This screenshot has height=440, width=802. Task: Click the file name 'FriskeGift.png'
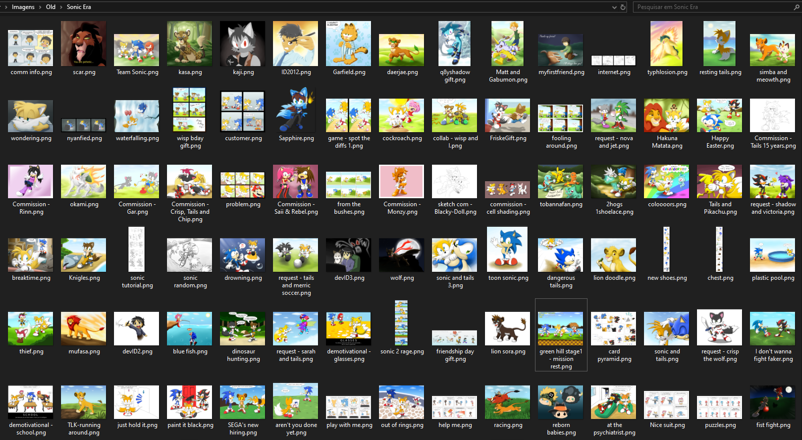click(x=508, y=138)
